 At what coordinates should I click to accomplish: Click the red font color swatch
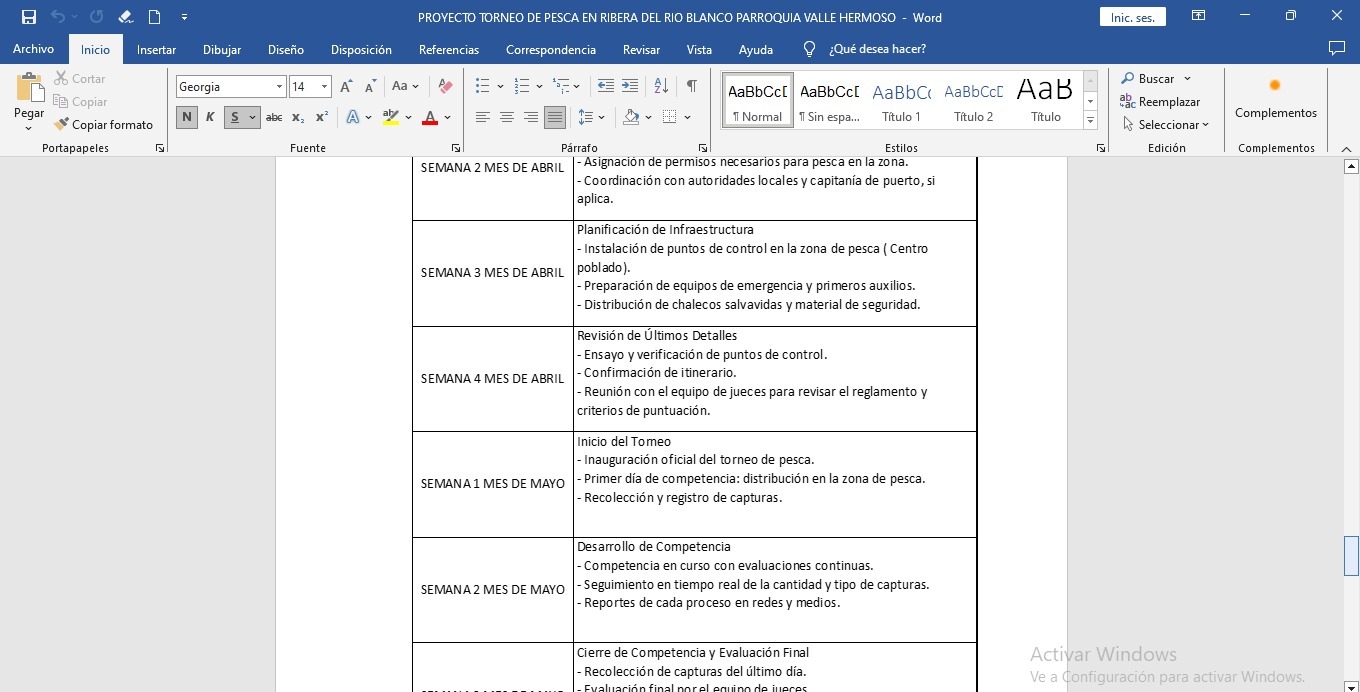430,118
